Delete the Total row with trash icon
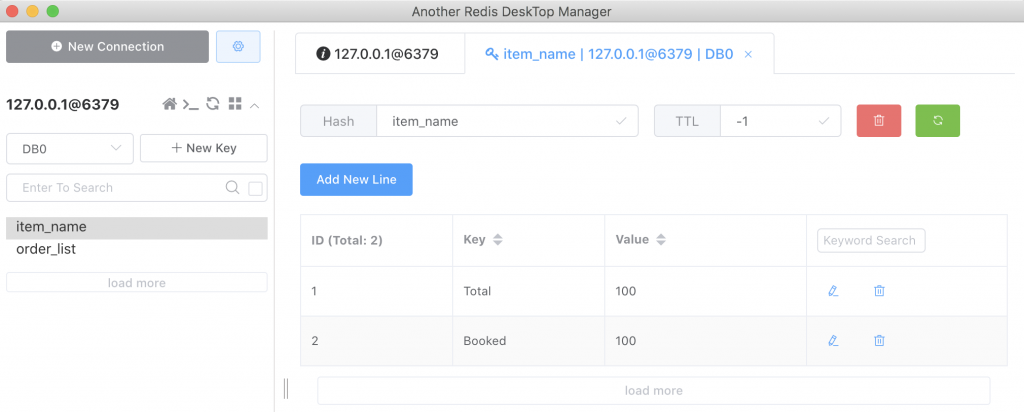This screenshot has height=412, width=1024. coord(879,291)
